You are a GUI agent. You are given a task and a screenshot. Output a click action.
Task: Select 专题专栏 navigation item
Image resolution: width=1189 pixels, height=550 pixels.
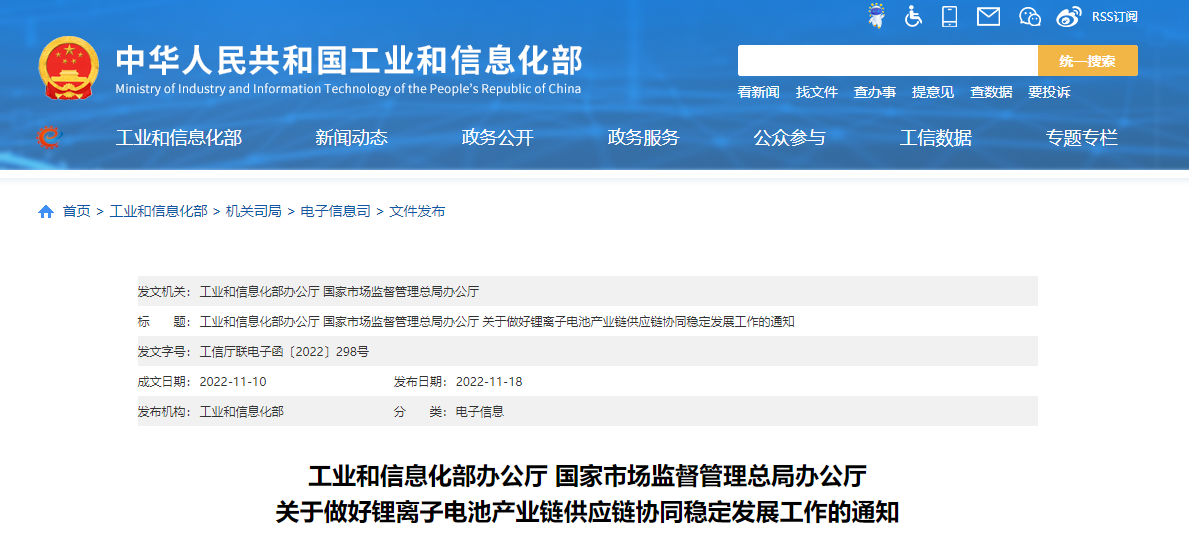click(1082, 138)
